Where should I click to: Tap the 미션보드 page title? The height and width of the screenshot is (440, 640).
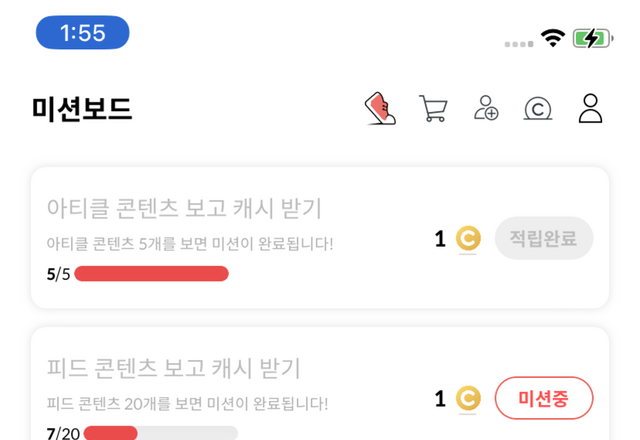pyautogui.click(x=82, y=109)
